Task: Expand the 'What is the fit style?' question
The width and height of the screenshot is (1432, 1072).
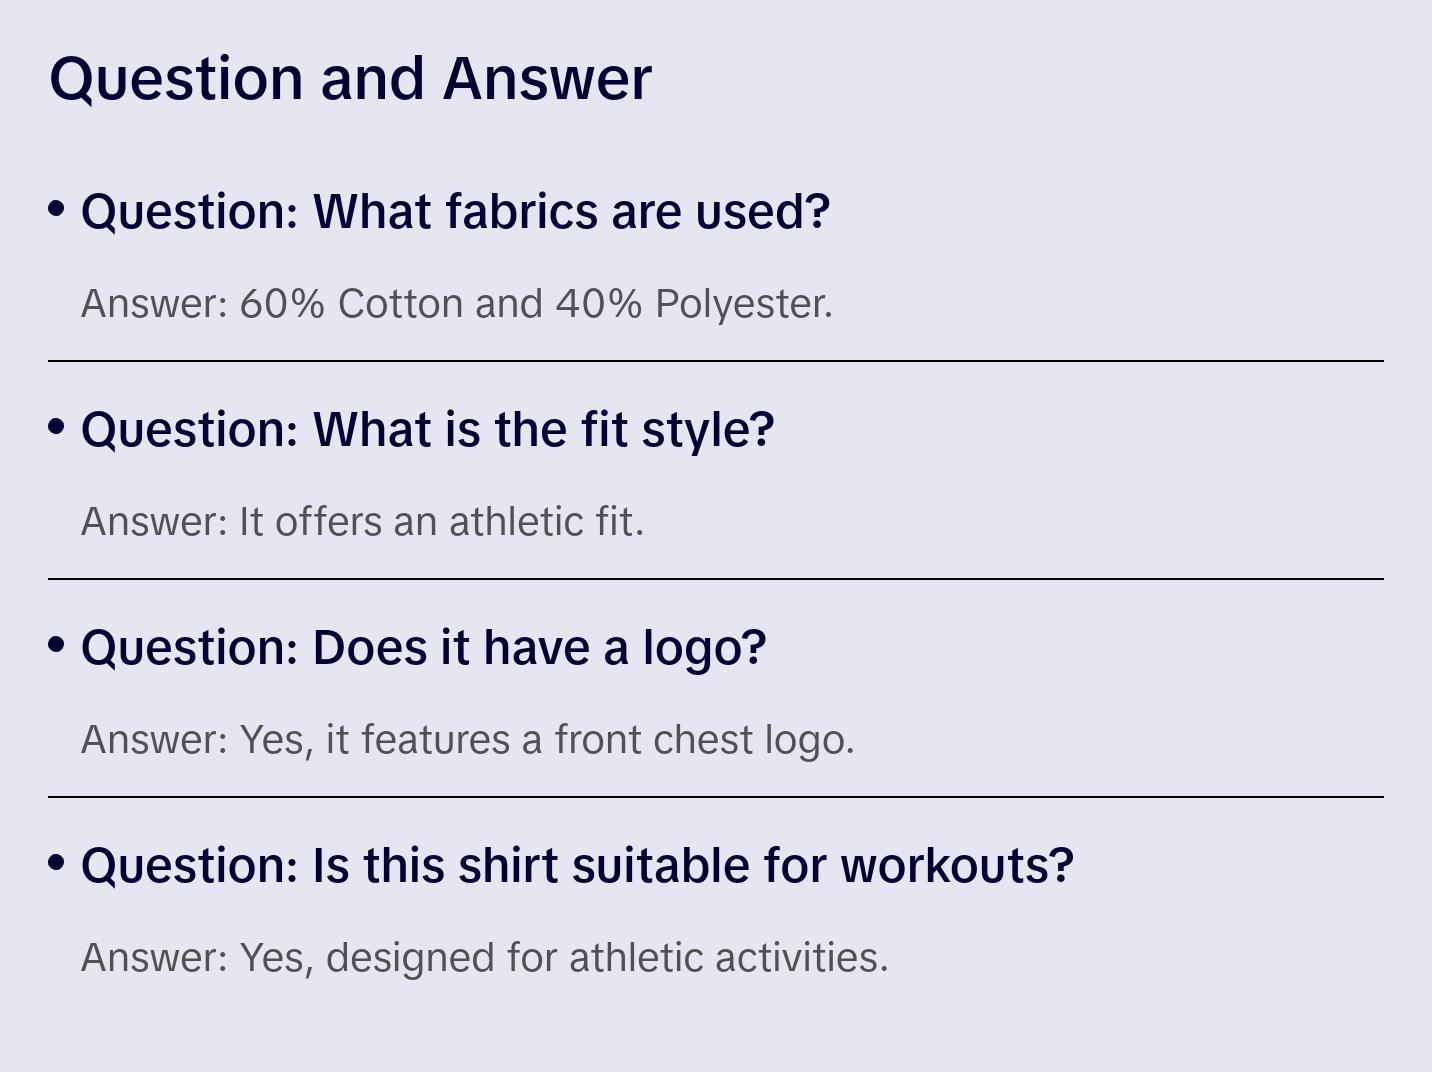Action: click(427, 430)
